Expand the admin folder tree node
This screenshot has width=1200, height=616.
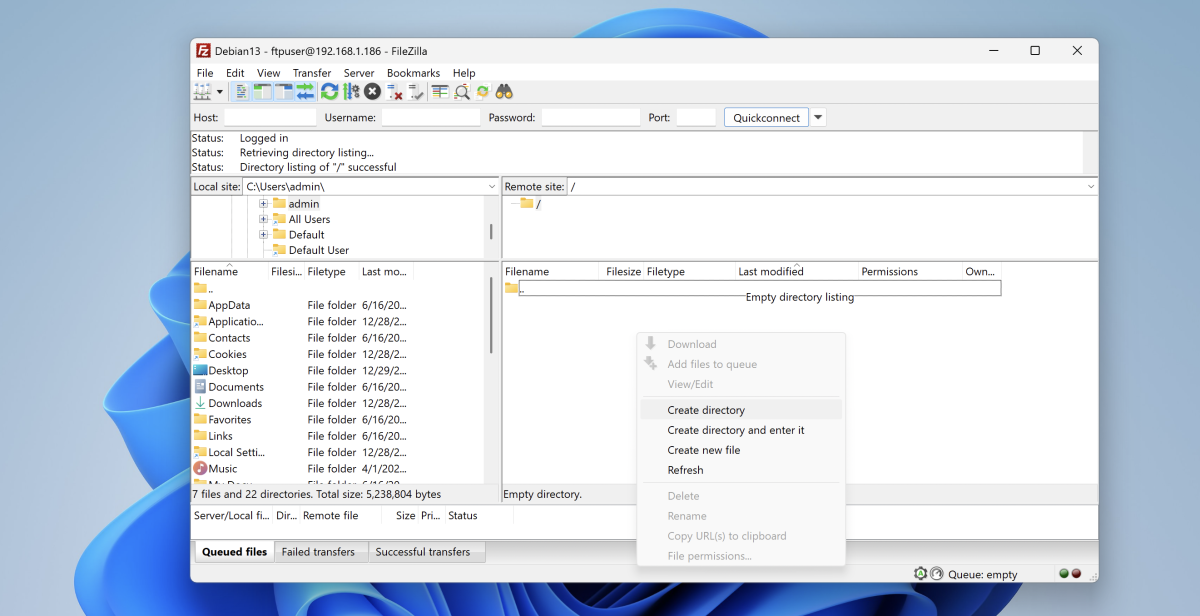(x=264, y=204)
